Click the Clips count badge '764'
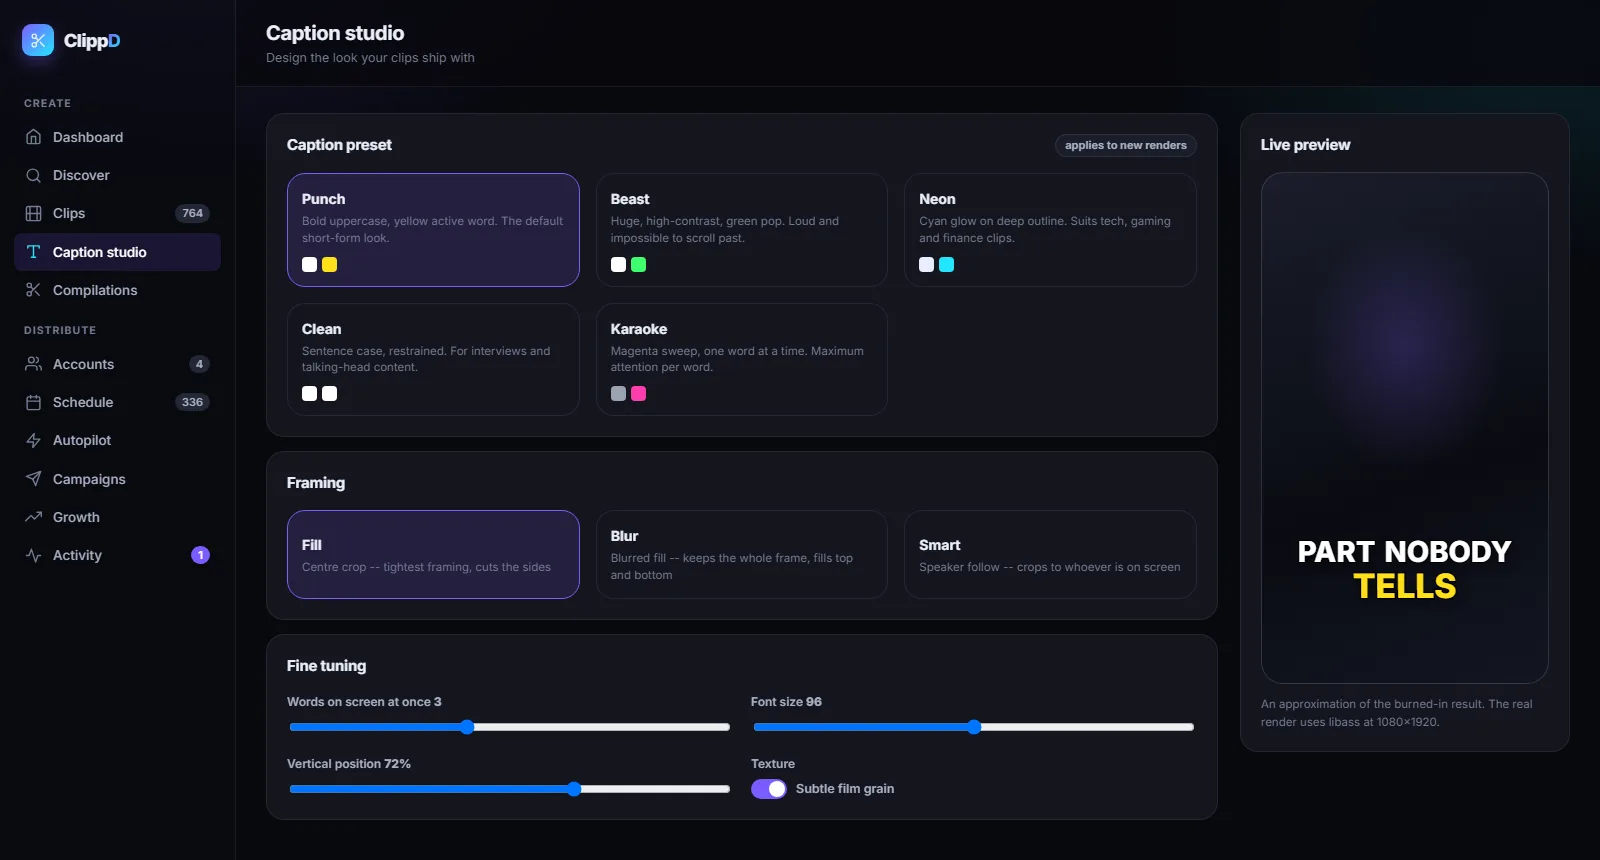The height and width of the screenshot is (860, 1600). click(192, 213)
